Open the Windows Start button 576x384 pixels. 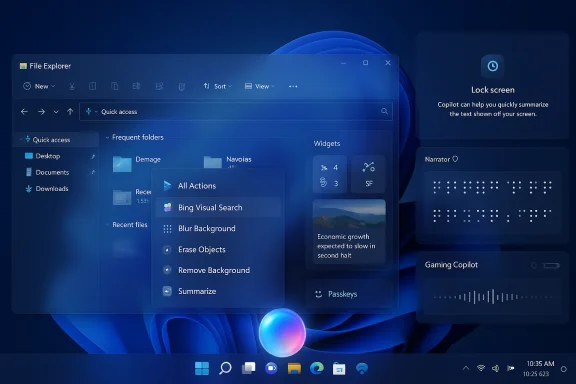coord(202,368)
